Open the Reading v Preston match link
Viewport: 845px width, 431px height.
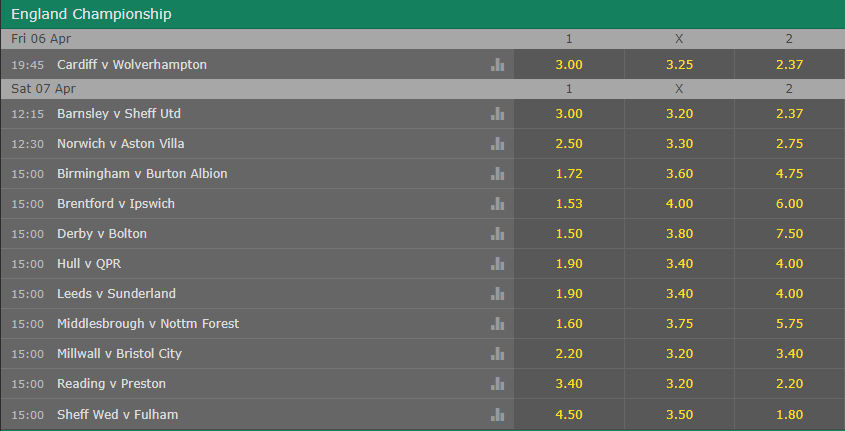(x=111, y=384)
